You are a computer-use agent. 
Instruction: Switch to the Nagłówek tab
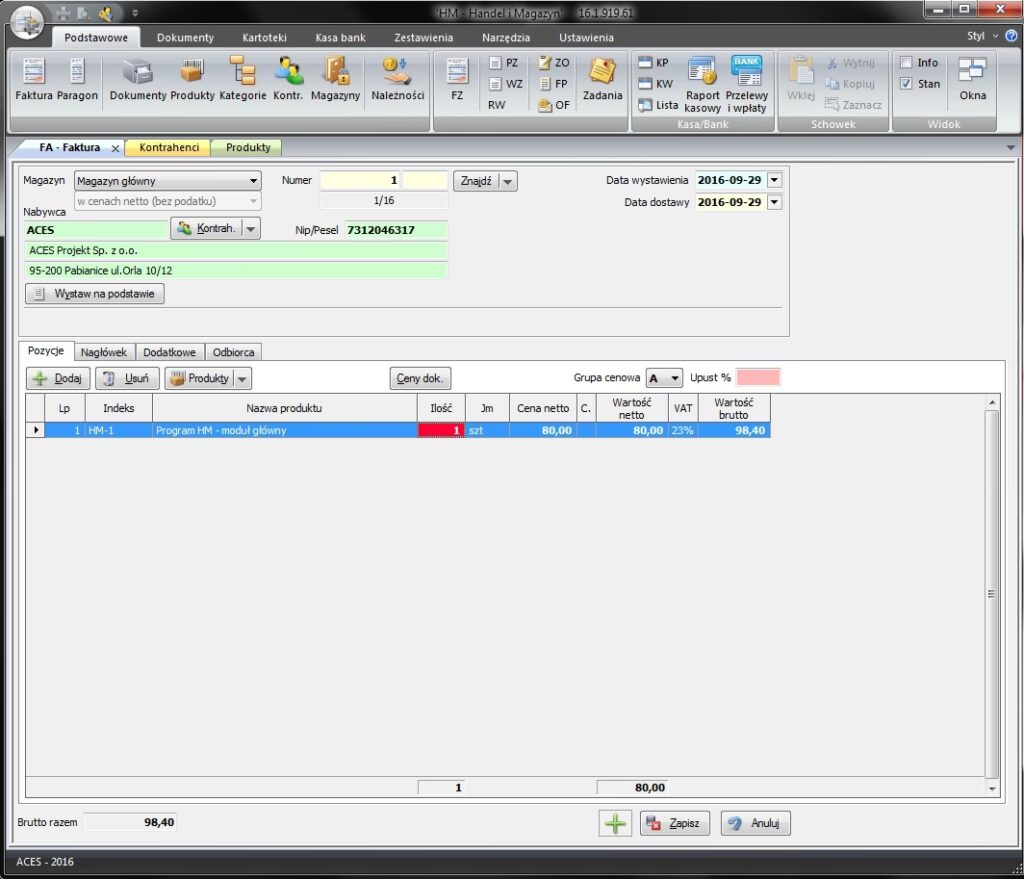coord(103,352)
